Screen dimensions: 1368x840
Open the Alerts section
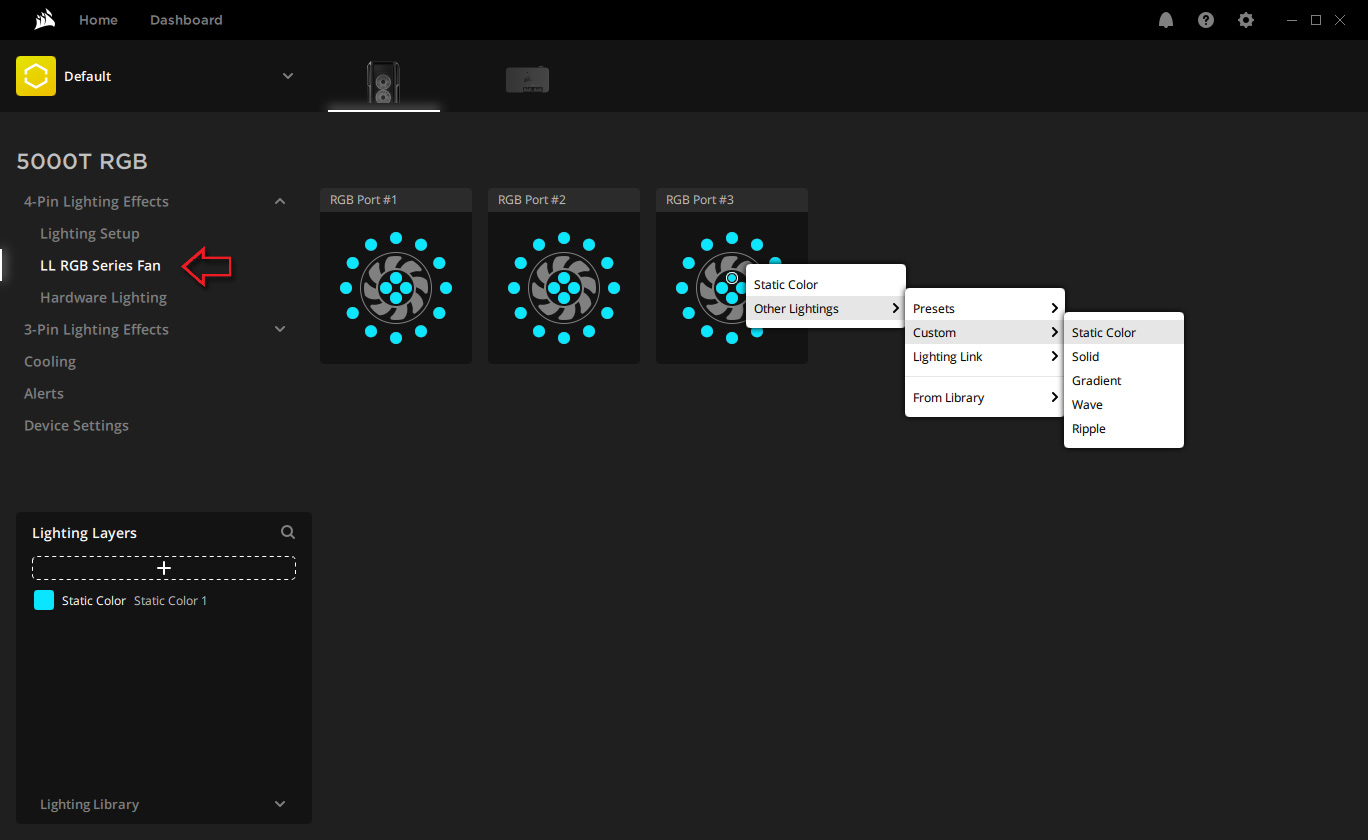[x=44, y=394]
